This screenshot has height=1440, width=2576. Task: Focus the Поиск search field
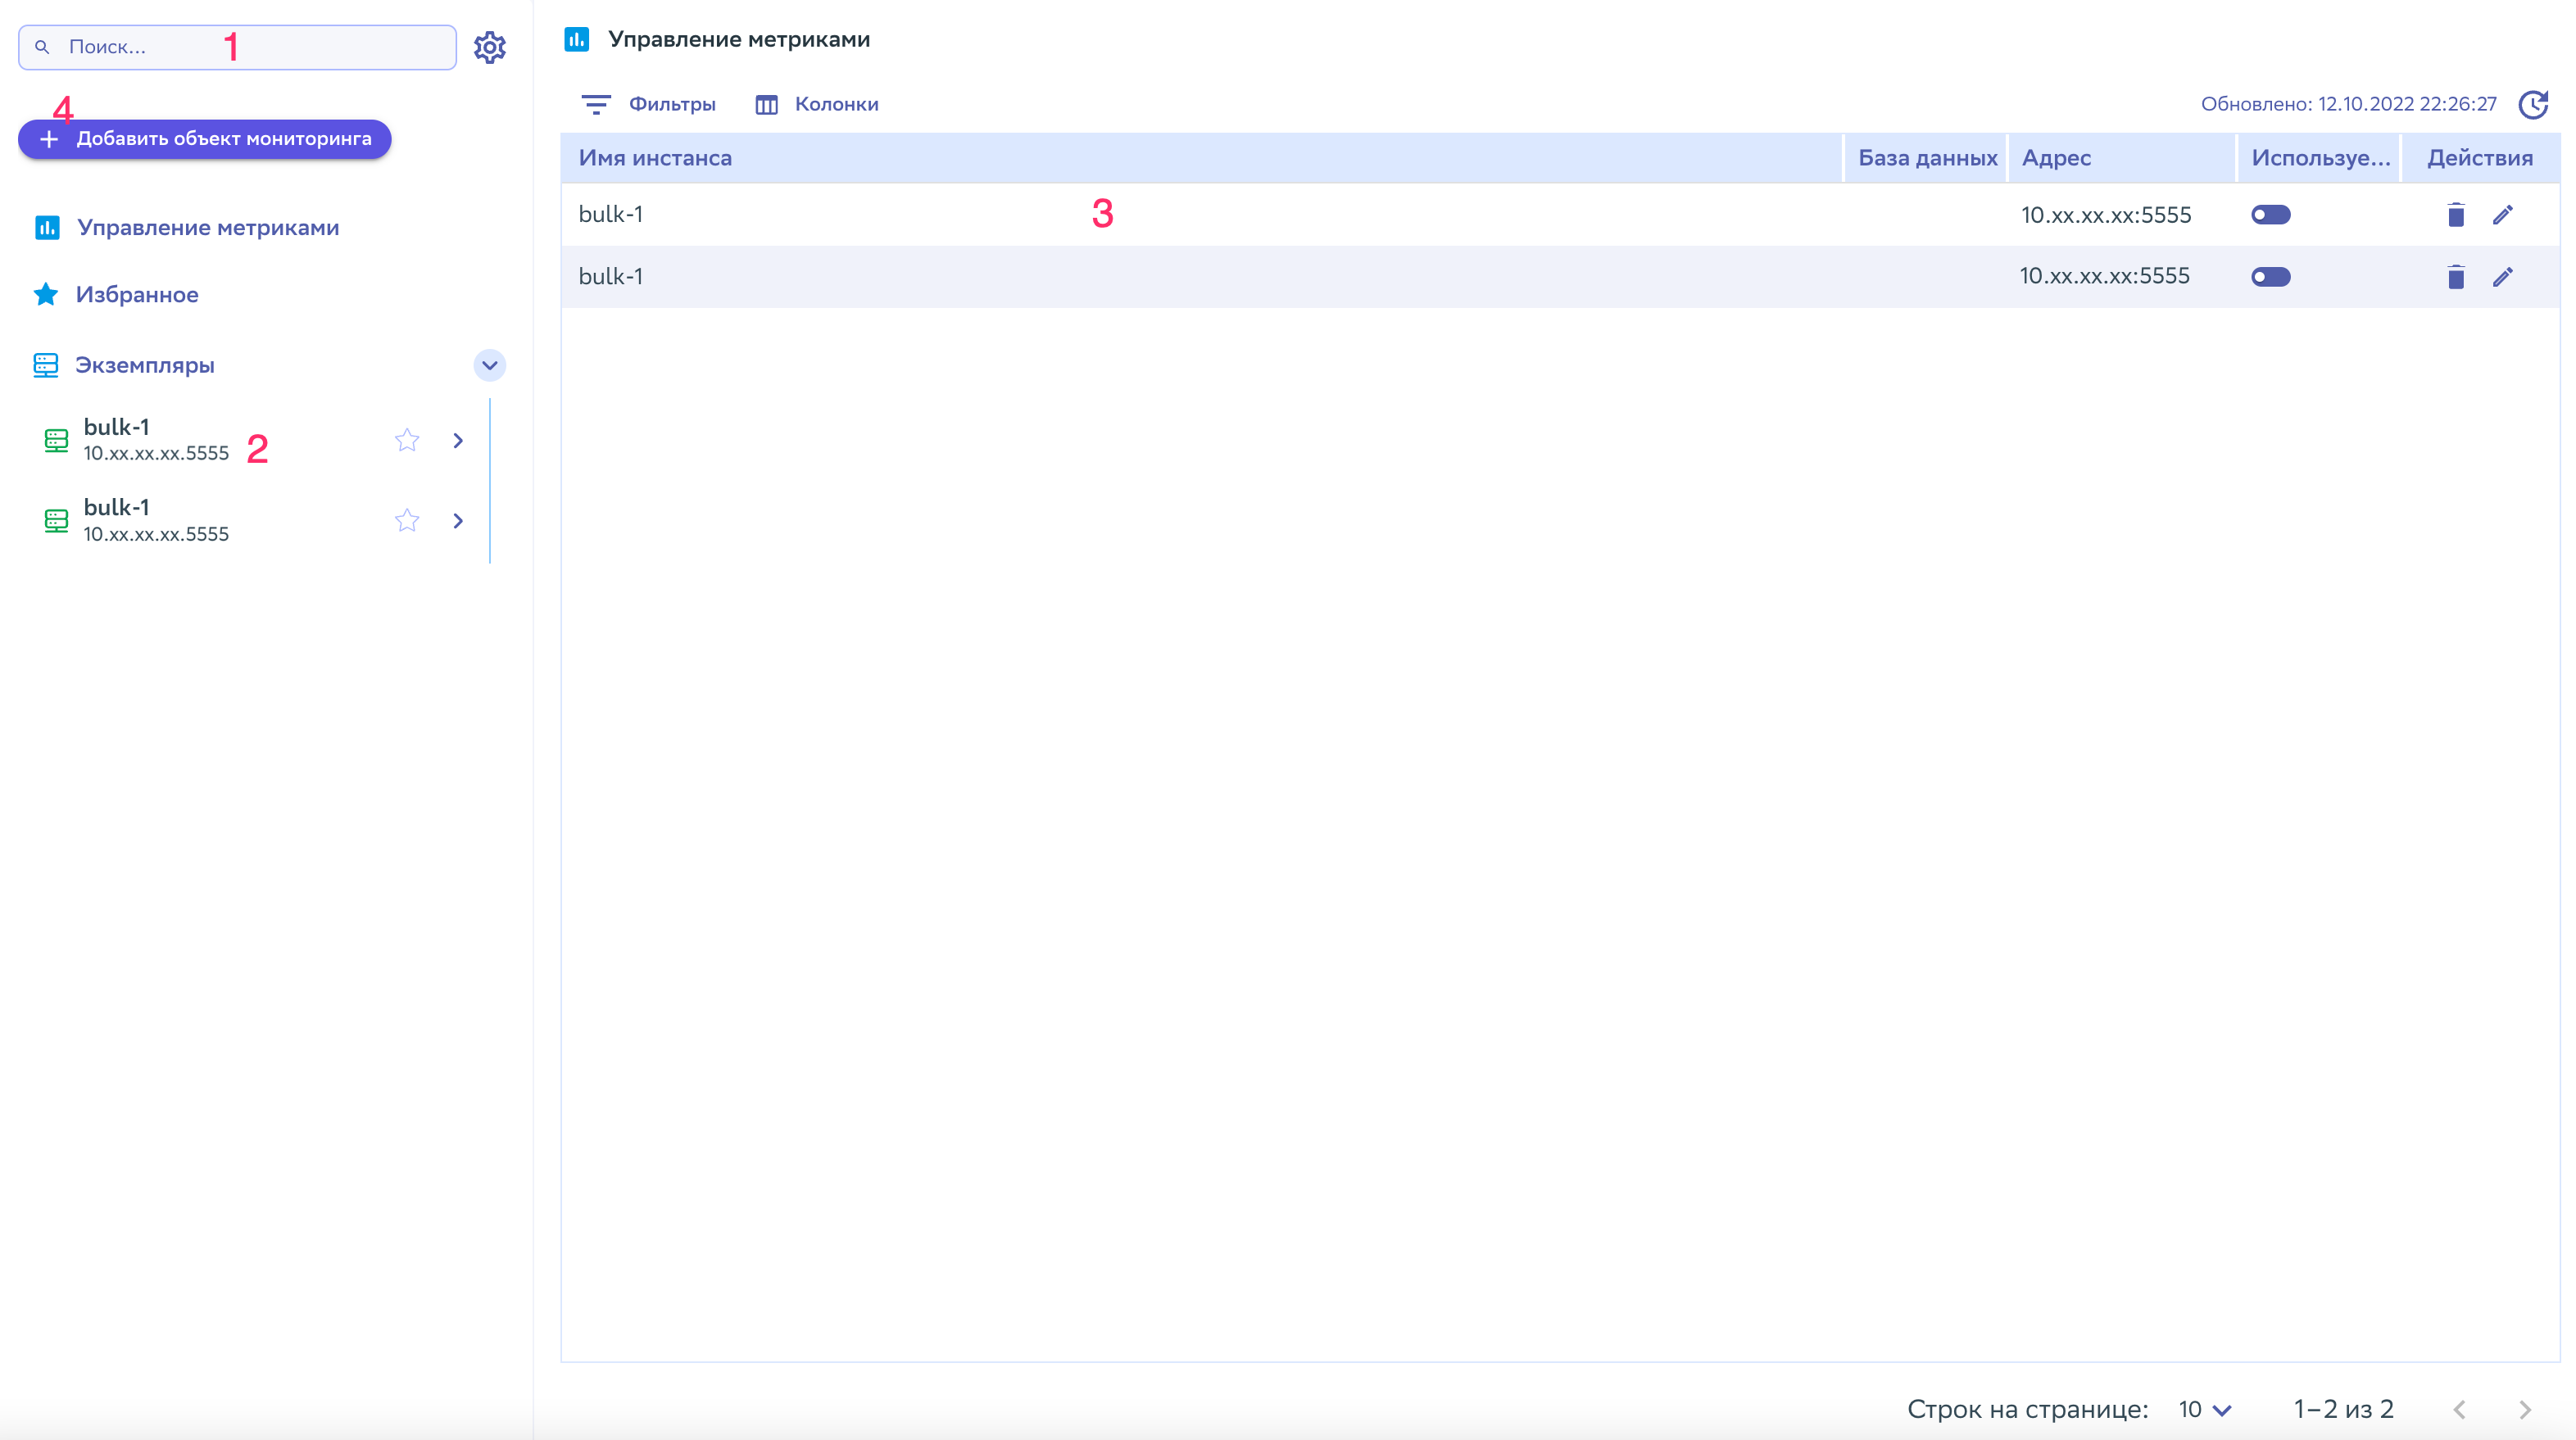point(238,47)
